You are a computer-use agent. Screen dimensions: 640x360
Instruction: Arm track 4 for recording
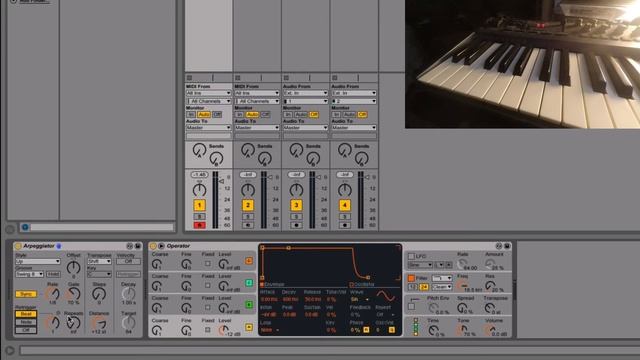point(345,225)
